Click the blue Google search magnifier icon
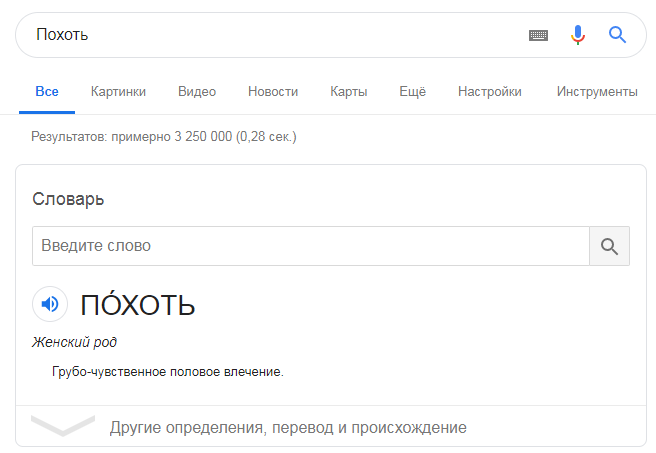This screenshot has width=656, height=453. [617, 35]
